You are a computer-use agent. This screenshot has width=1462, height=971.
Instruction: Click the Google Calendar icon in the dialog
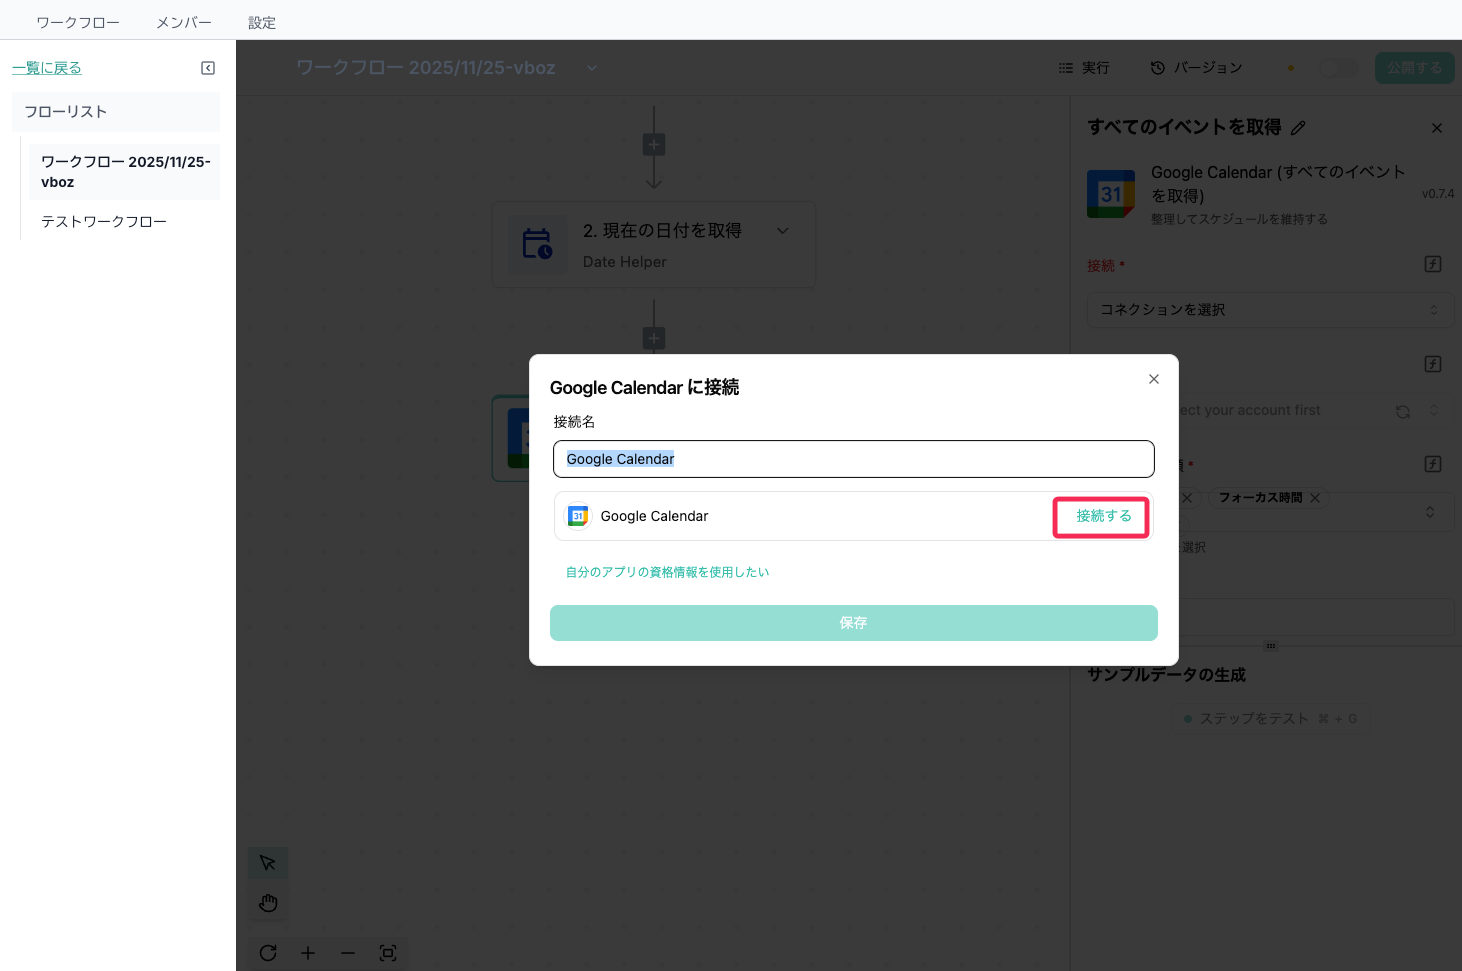[578, 516]
